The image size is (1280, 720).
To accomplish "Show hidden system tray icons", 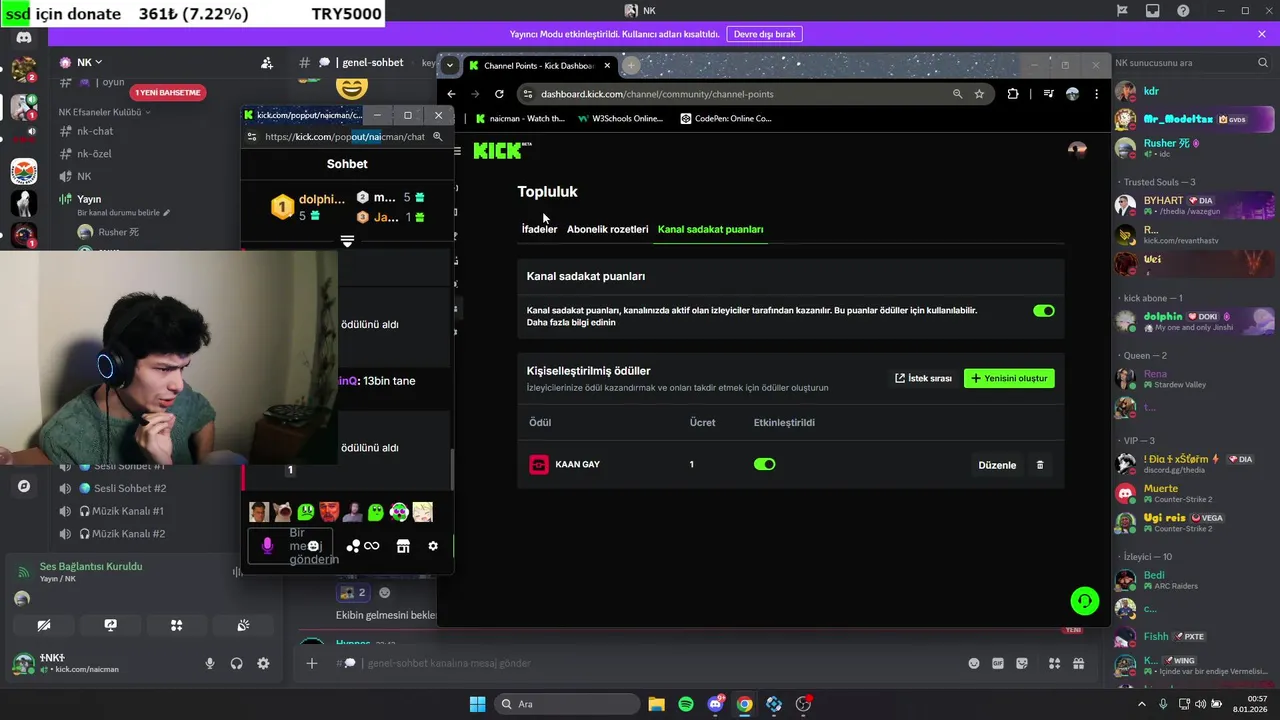I will (1143, 704).
